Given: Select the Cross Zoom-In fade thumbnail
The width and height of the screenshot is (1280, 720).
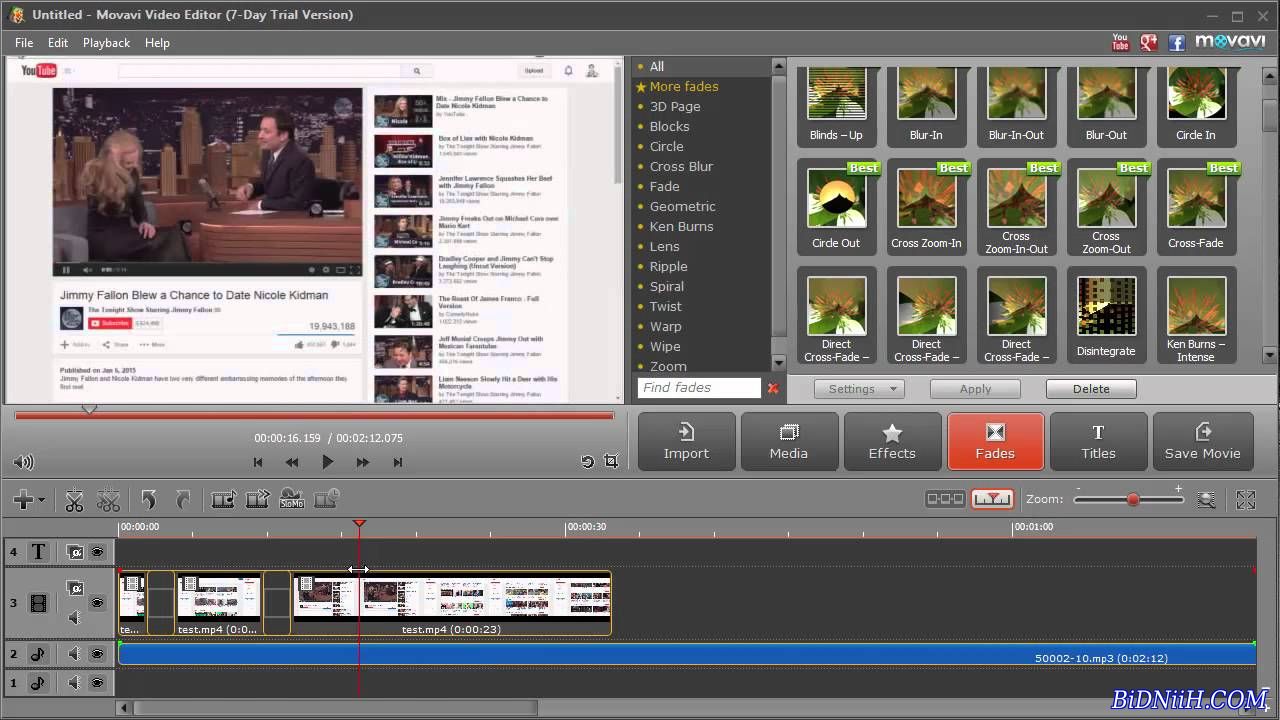Looking at the screenshot, I should click(x=926, y=207).
